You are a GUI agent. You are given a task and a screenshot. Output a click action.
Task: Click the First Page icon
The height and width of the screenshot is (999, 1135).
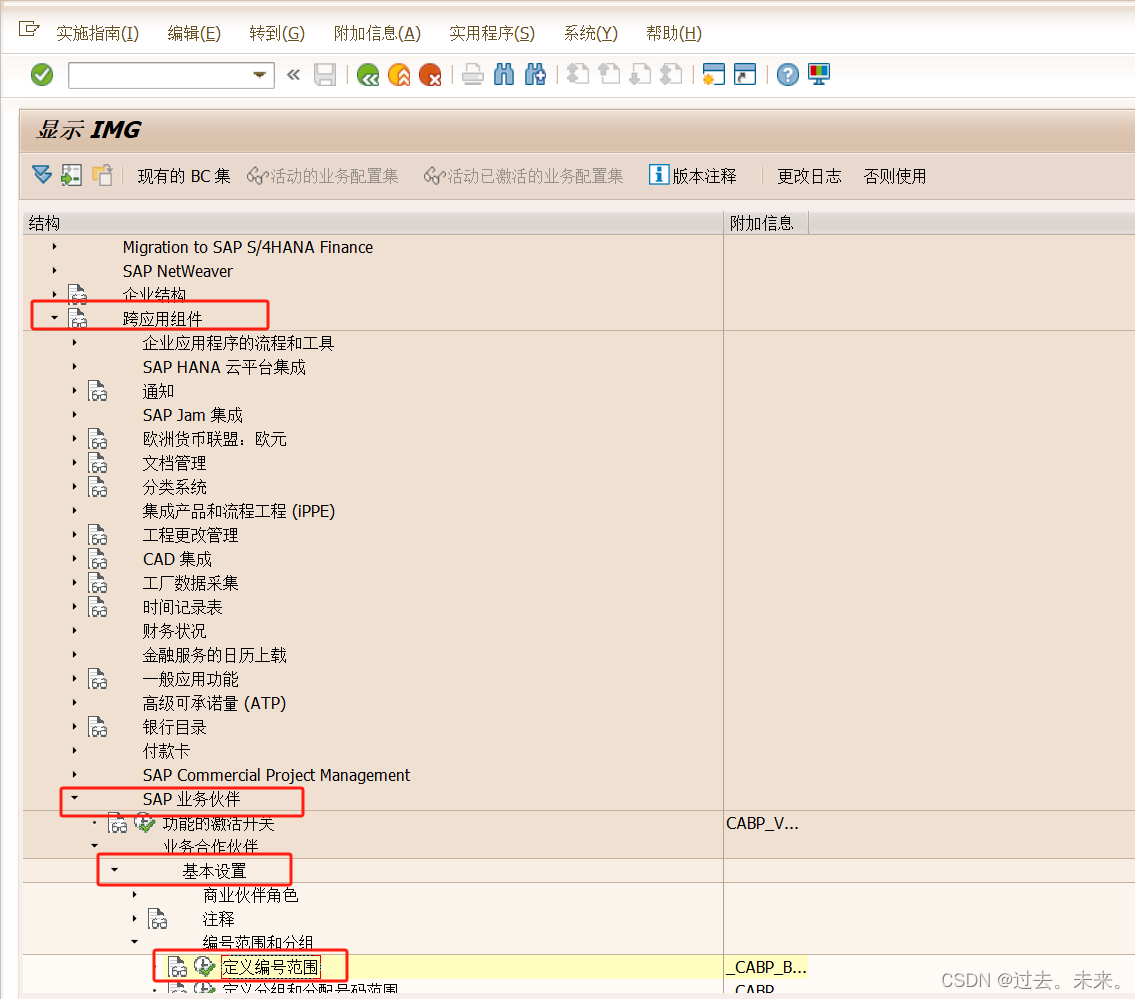(578, 74)
